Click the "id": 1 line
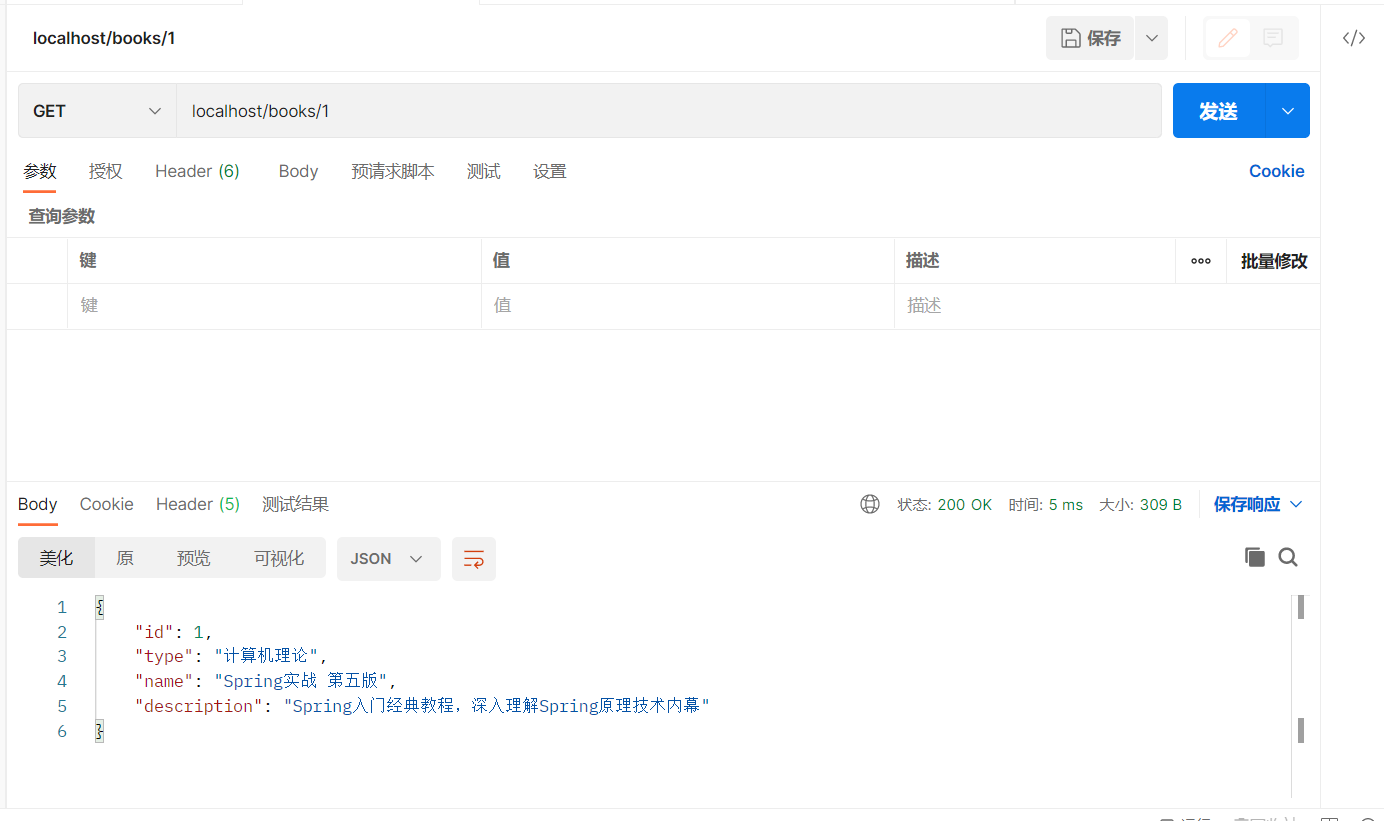 [x=174, y=632]
